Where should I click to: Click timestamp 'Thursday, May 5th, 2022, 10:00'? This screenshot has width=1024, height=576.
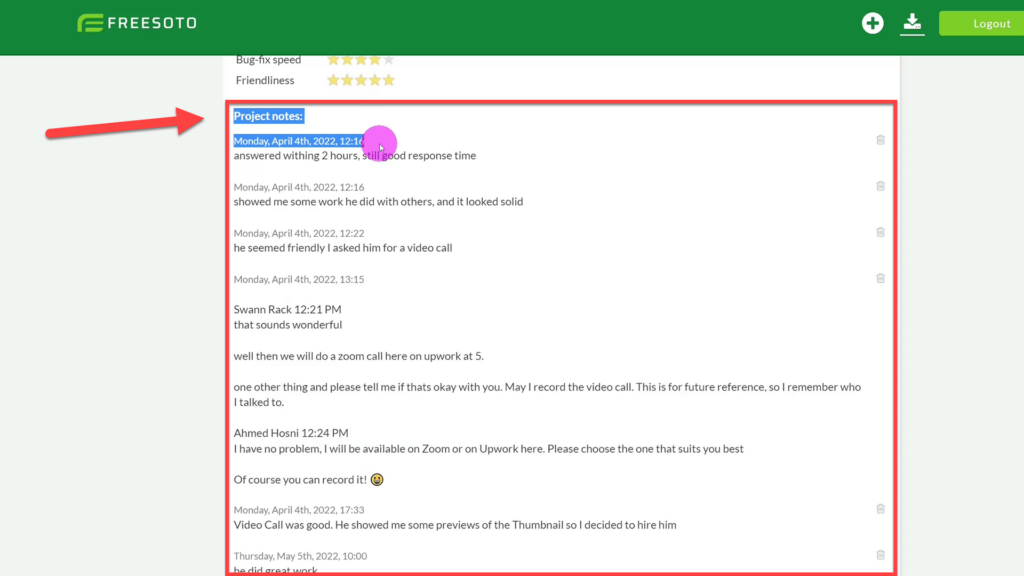tap(300, 556)
